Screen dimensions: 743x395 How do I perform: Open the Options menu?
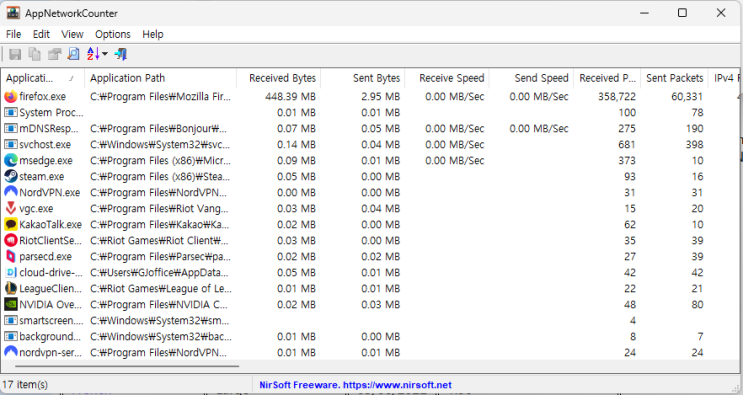point(113,34)
